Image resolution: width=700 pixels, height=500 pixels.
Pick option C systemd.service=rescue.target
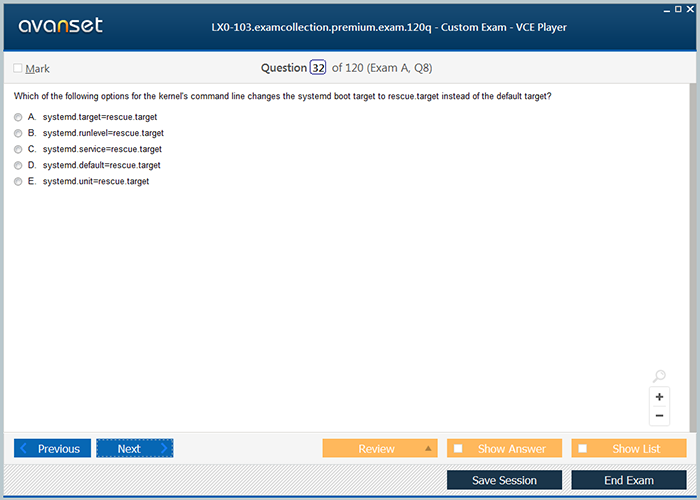tap(18, 149)
